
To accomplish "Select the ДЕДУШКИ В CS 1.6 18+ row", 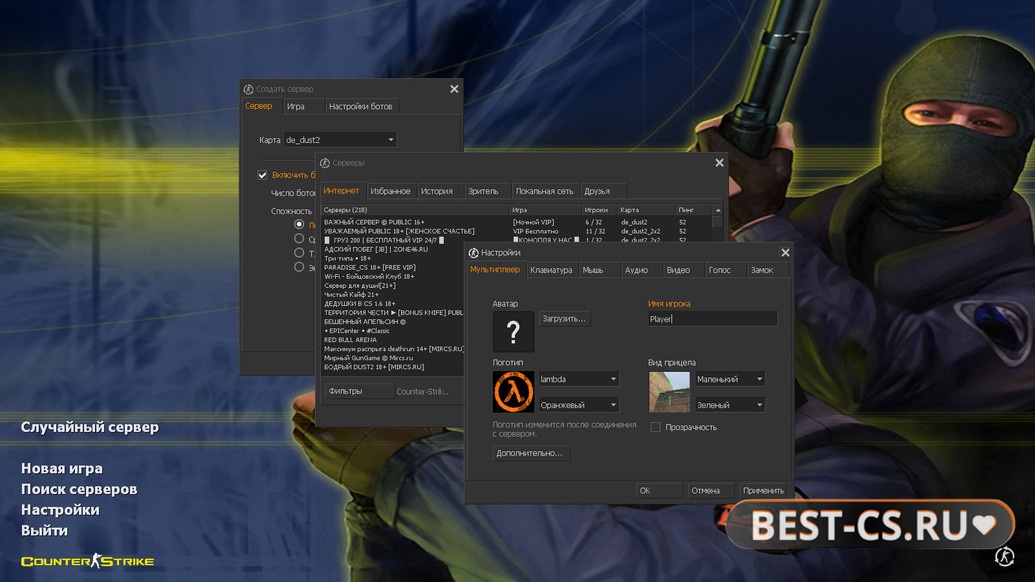I will [393, 304].
